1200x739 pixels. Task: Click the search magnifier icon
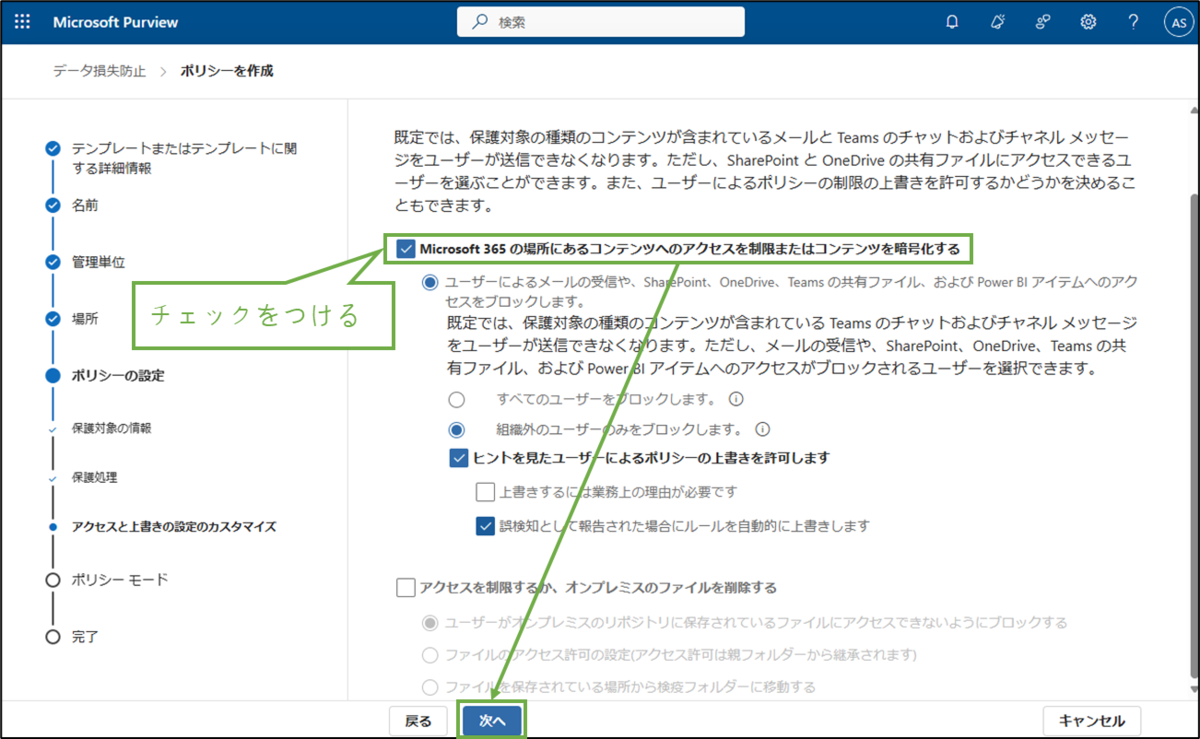tap(480, 22)
